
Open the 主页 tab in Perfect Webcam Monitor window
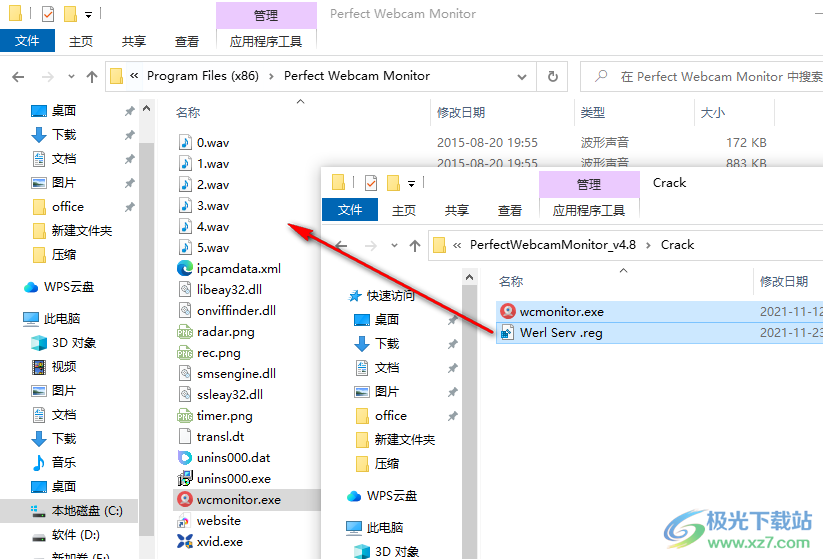(x=81, y=41)
